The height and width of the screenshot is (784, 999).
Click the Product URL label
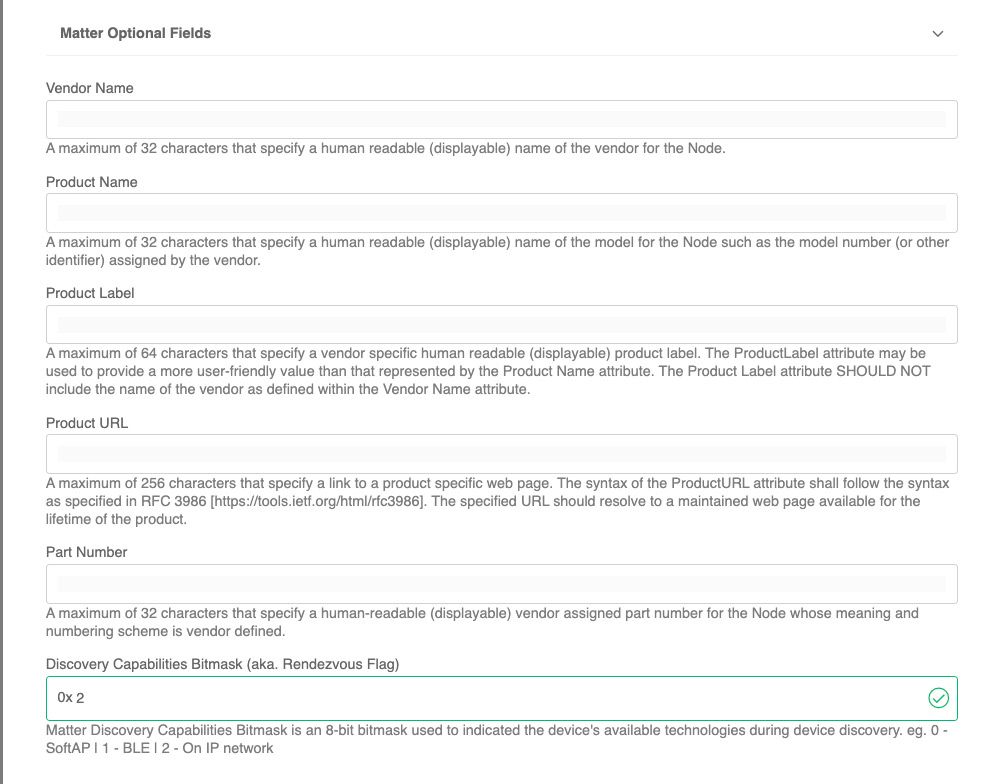point(86,423)
